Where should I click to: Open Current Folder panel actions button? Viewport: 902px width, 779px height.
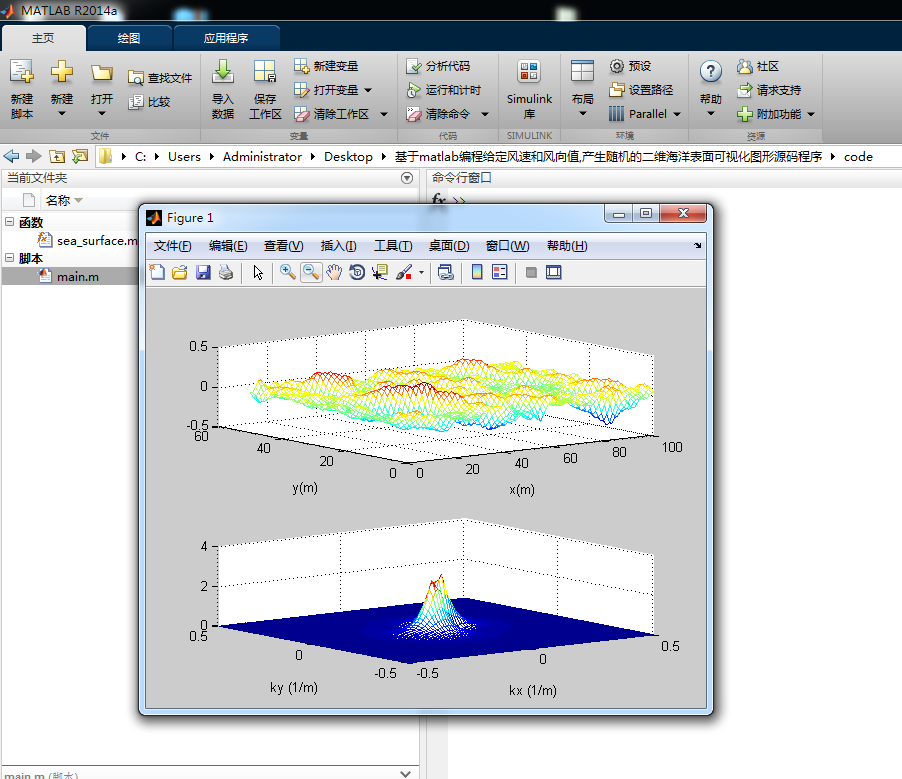pos(407,178)
